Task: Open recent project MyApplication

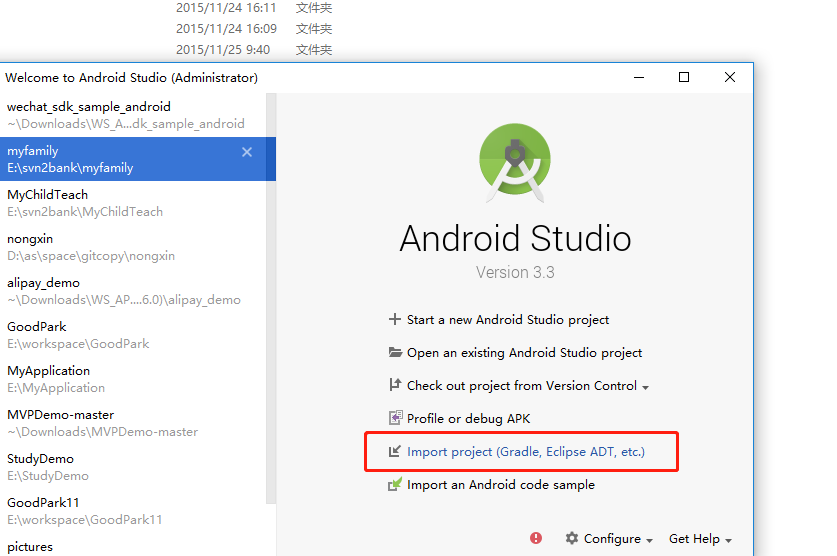Action: (x=133, y=379)
